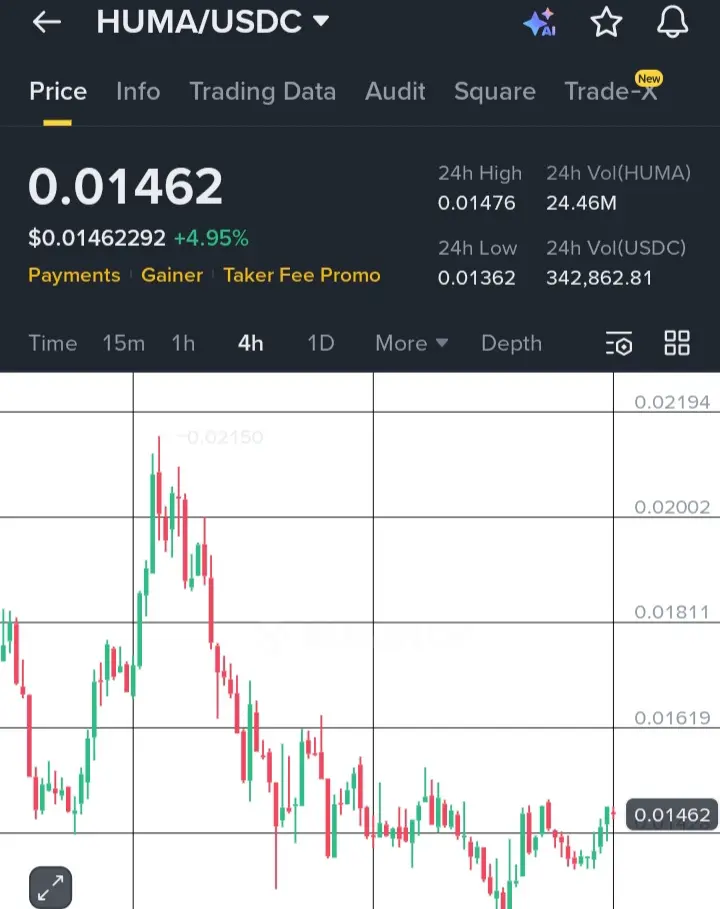Select the 1h chart interval
Image resolution: width=720 pixels, height=909 pixels.
point(183,343)
